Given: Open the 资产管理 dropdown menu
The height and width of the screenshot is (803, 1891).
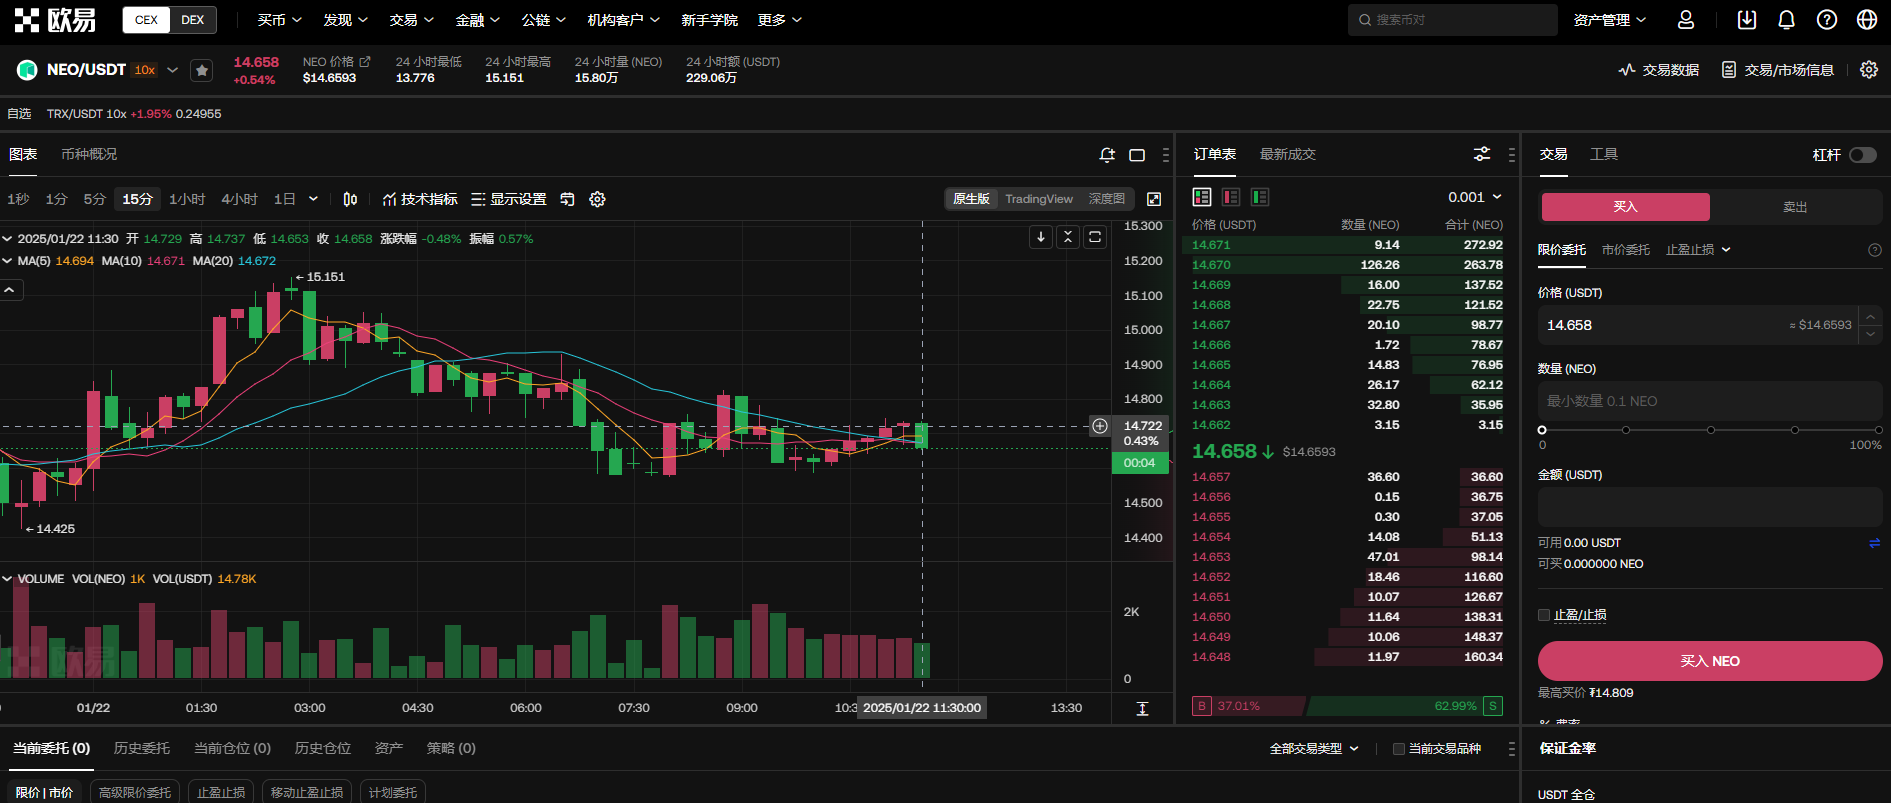Looking at the screenshot, I should [x=1609, y=20].
